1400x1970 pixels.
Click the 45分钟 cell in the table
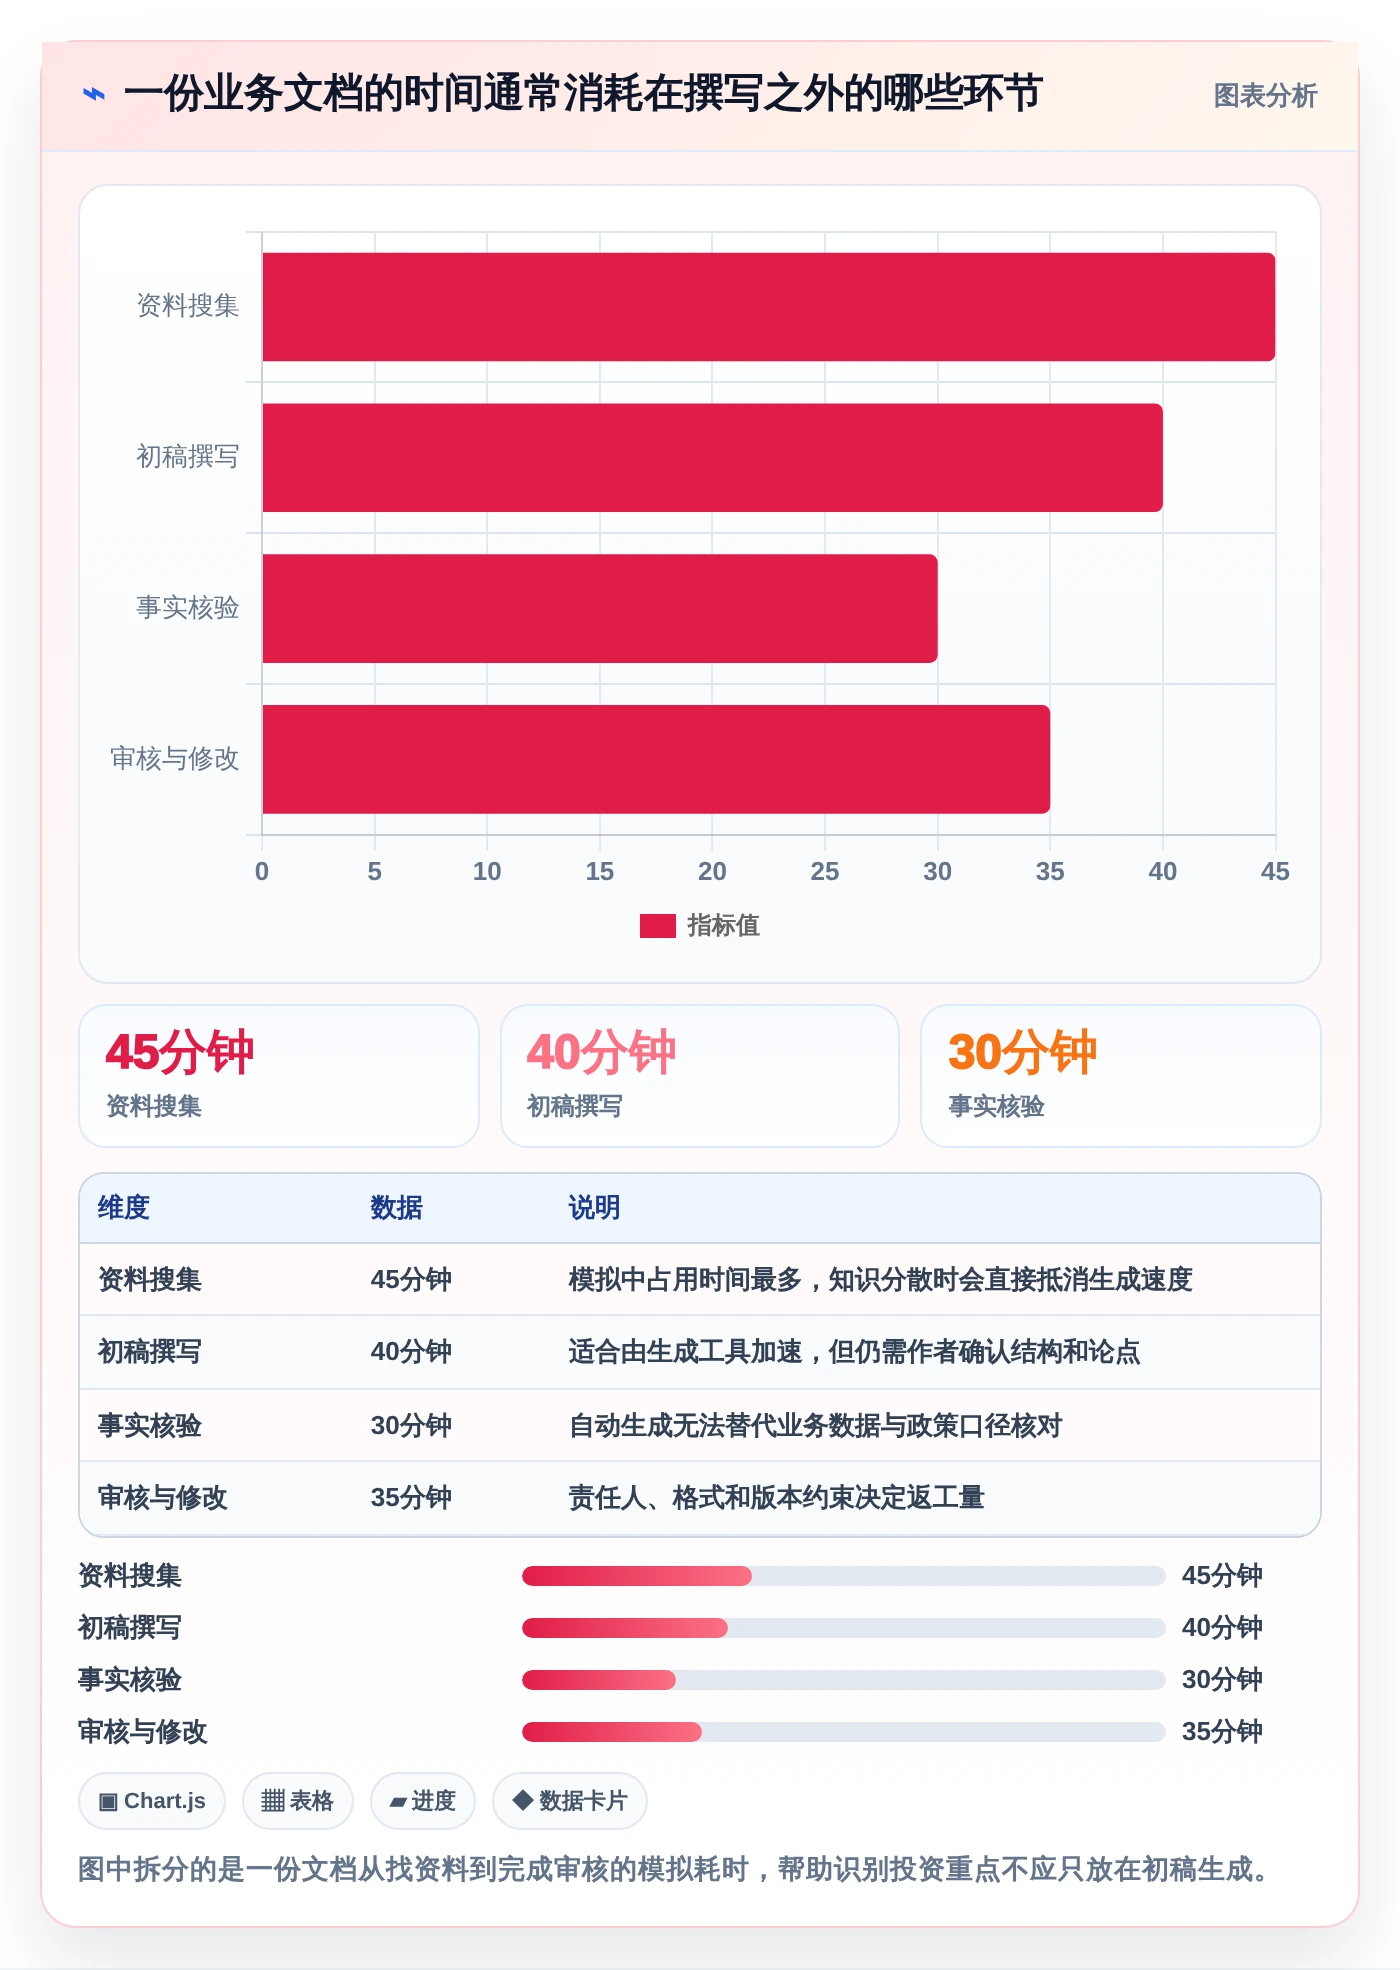(x=411, y=1280)
